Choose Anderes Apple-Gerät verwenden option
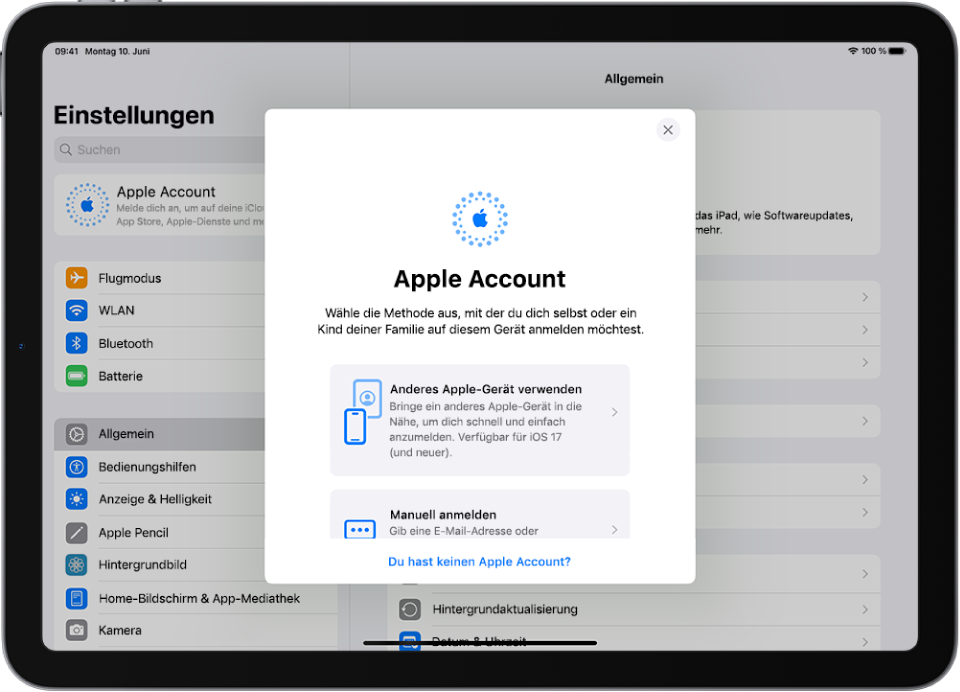This screenshot has width=960, height=692. coord(480,420)
